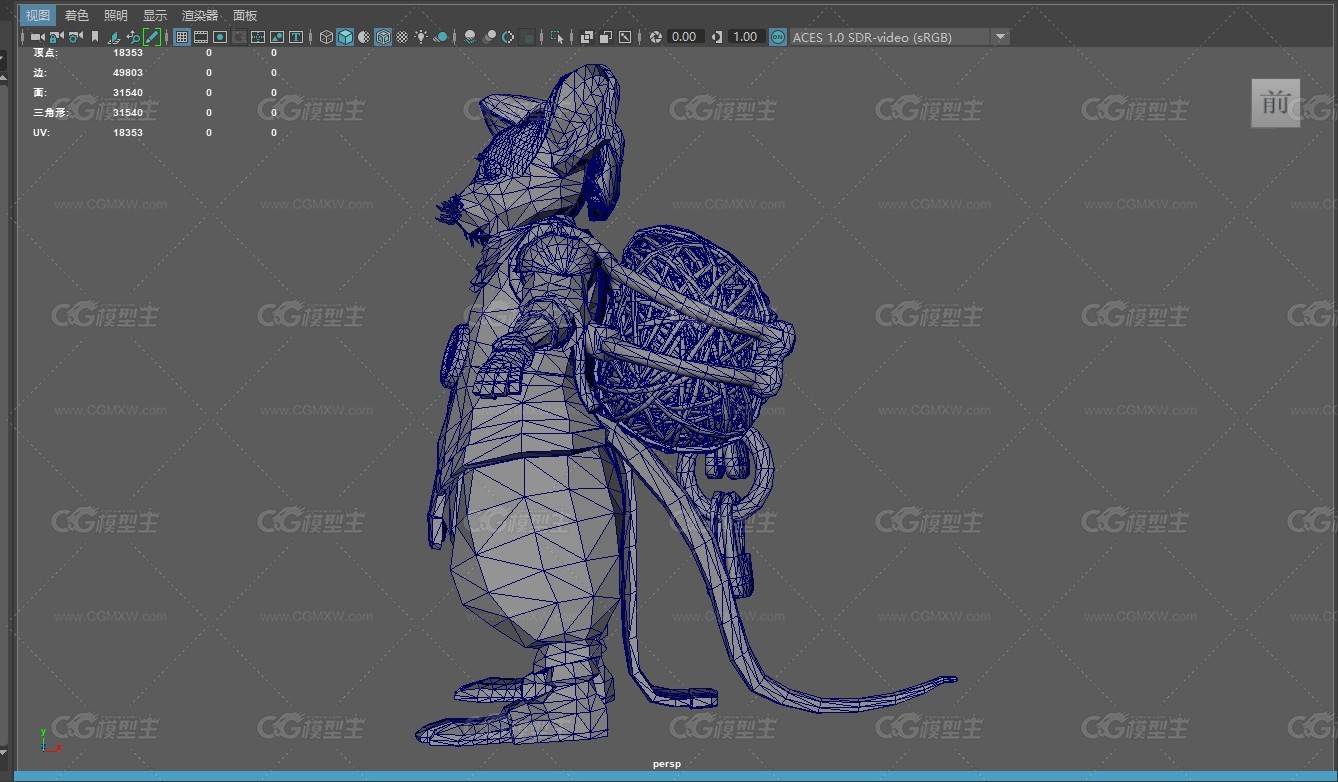Toggle the use all lights bulb icon

click(421, 37)
